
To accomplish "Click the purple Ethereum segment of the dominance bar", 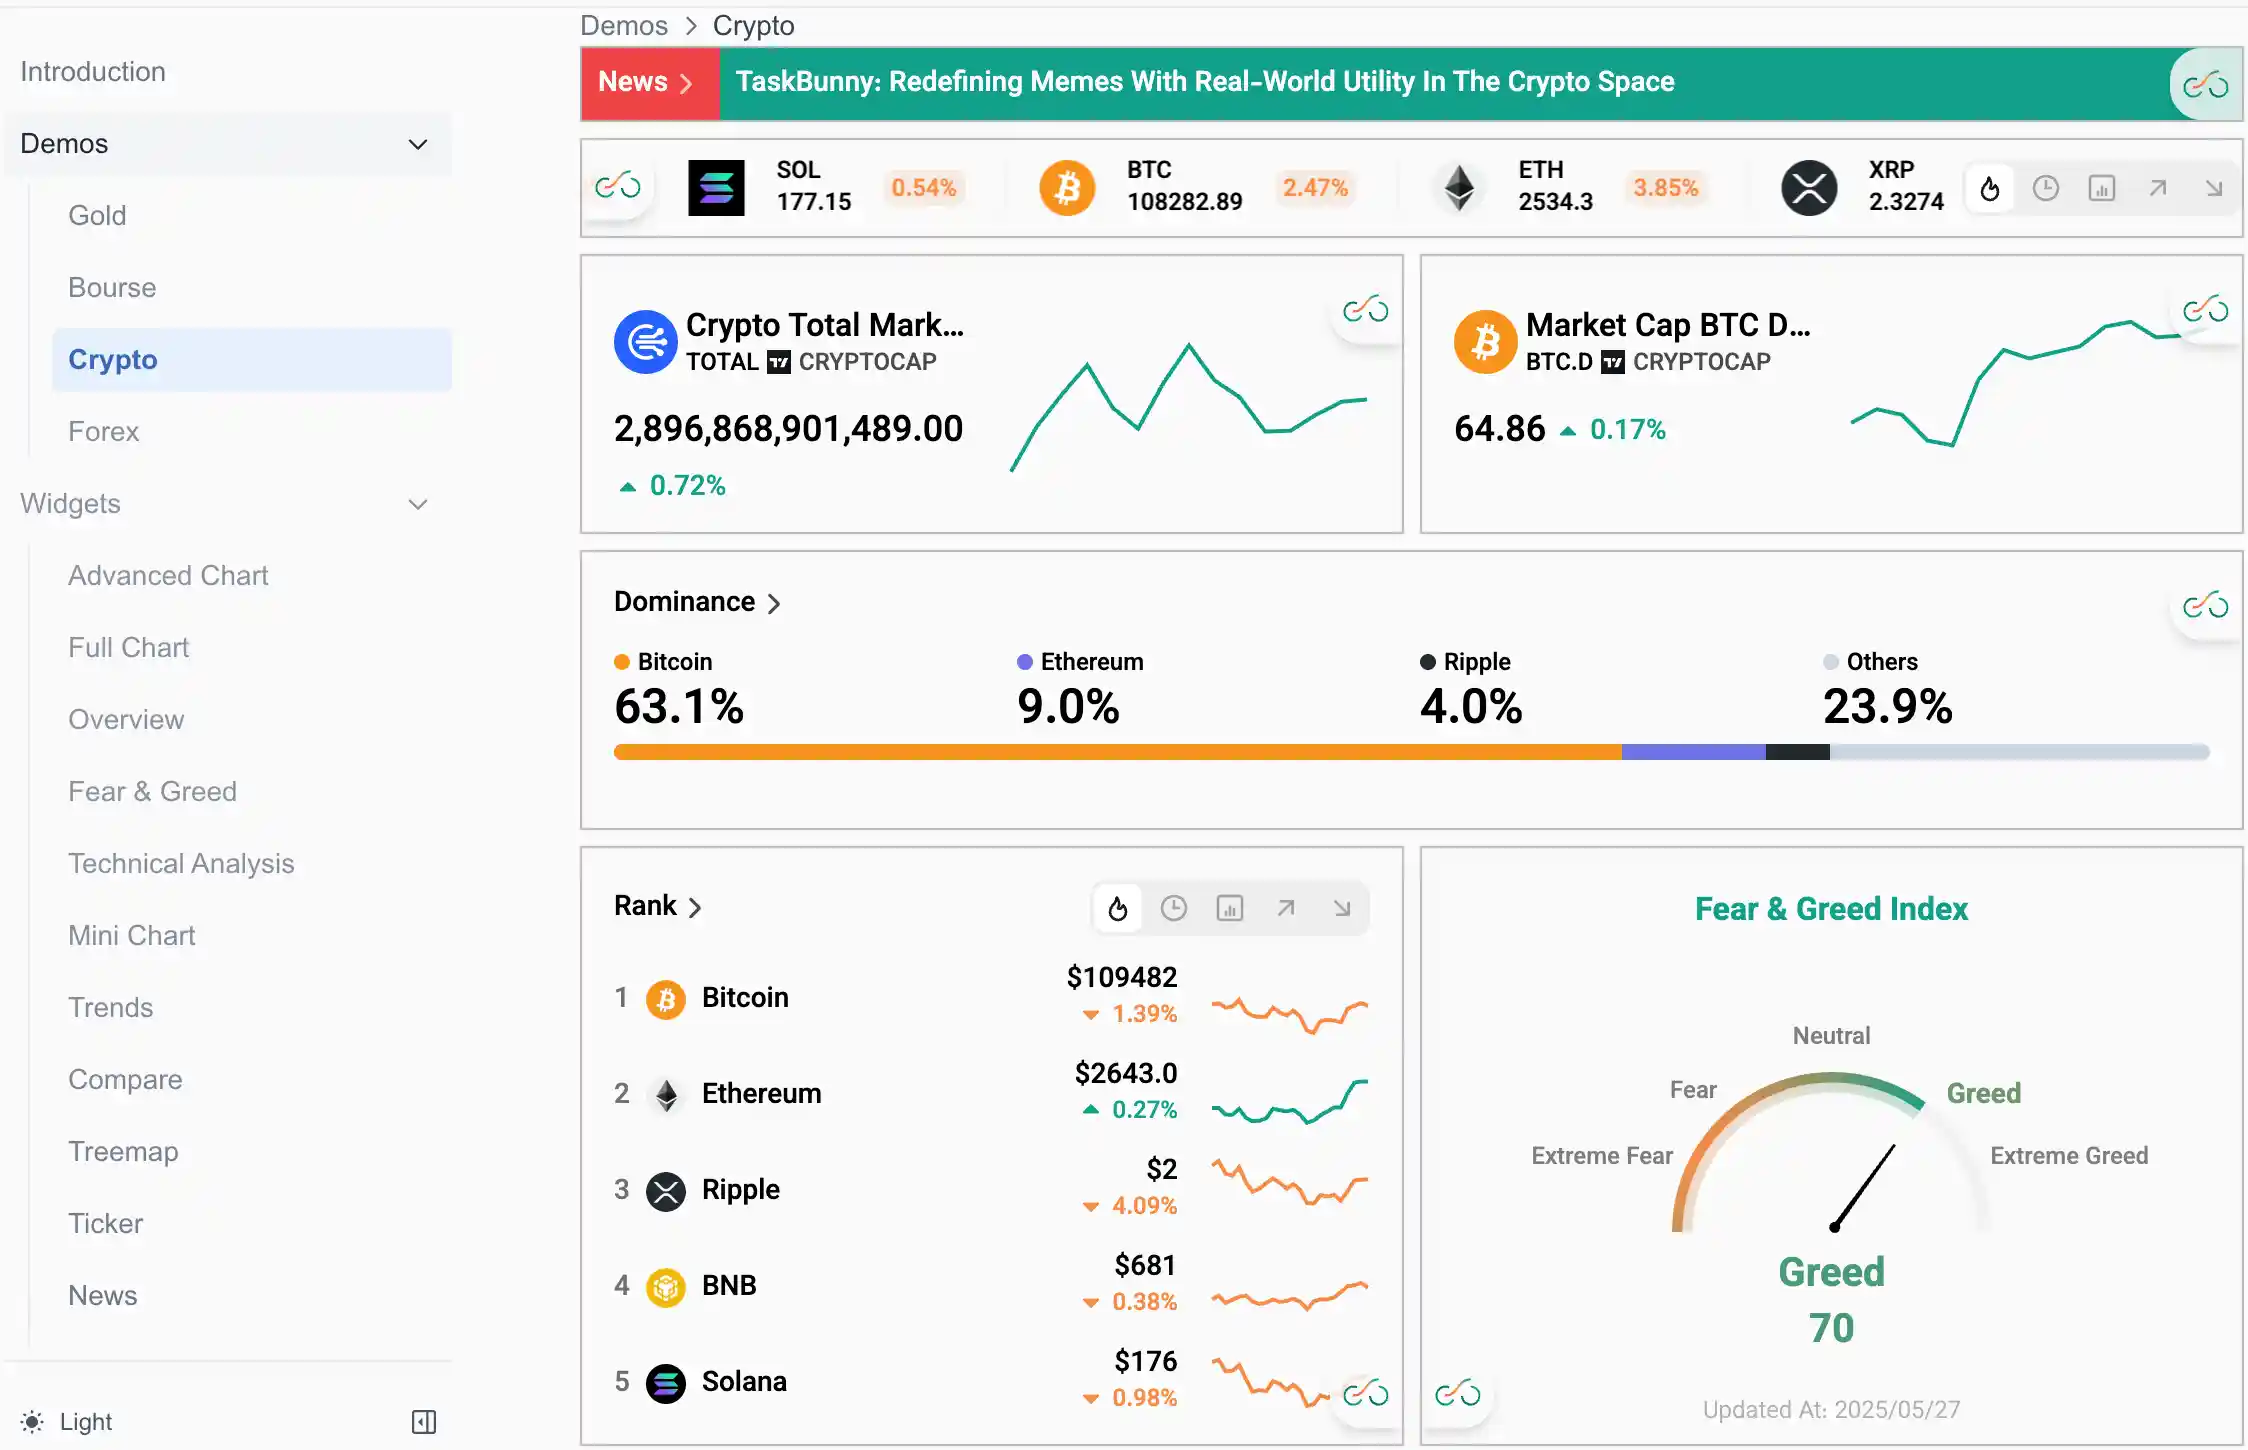I will coord(1692,752).
